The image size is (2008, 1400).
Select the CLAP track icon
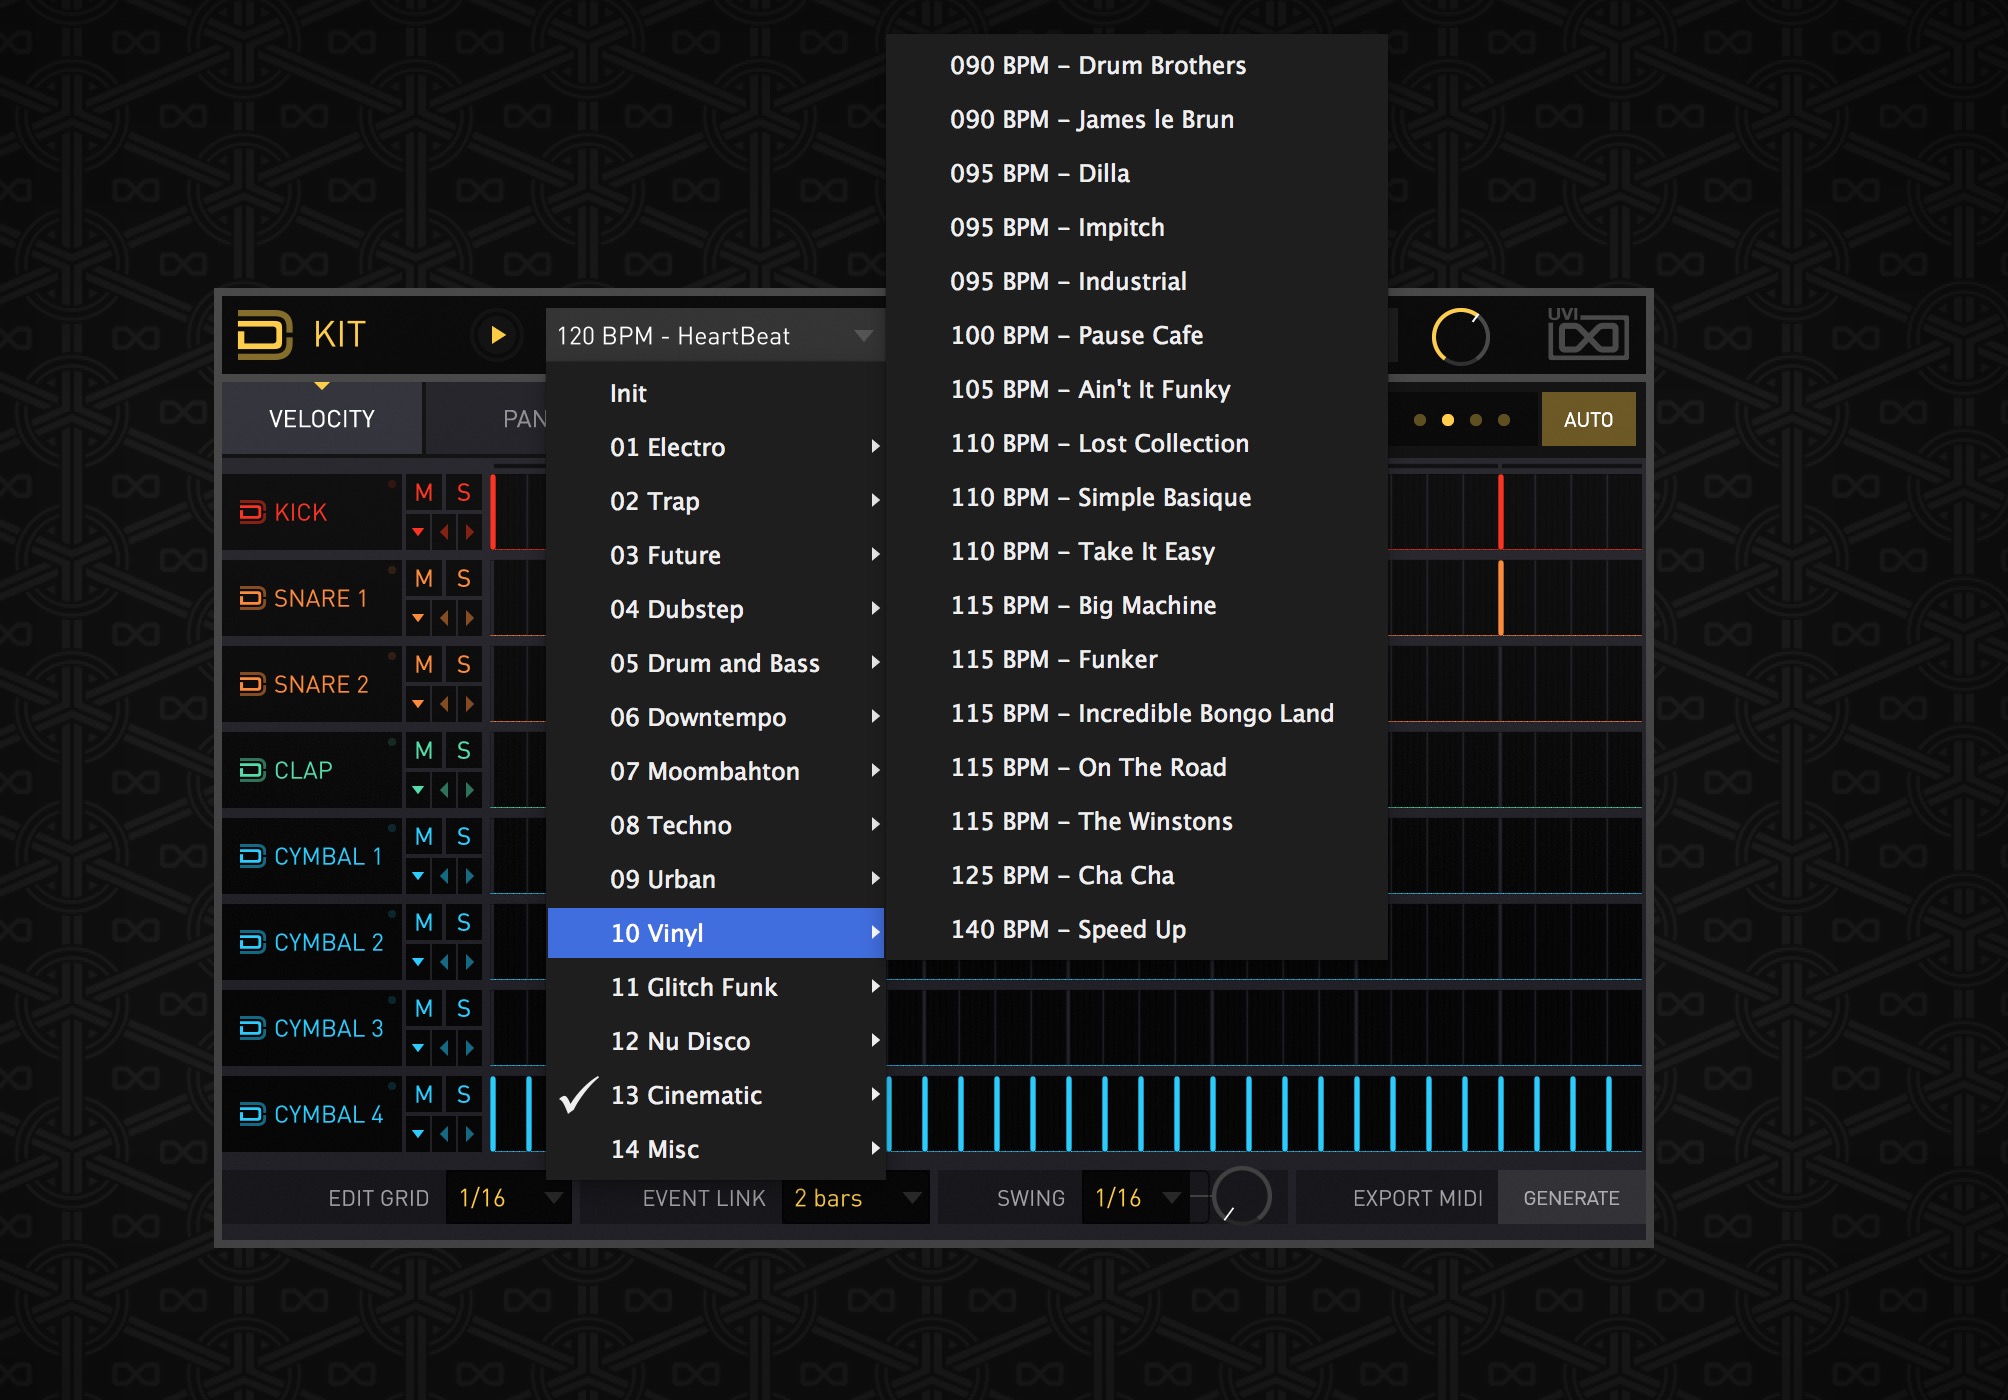coord(252,770)
